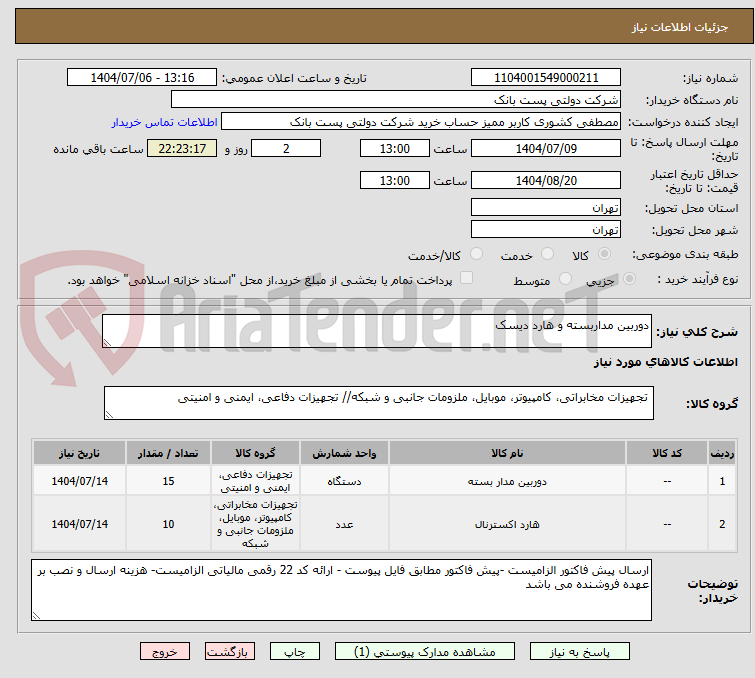The height and width of the screenshot is (678, 755).
Task: Click the گروه کالا text area
Action: click(378, 403)
